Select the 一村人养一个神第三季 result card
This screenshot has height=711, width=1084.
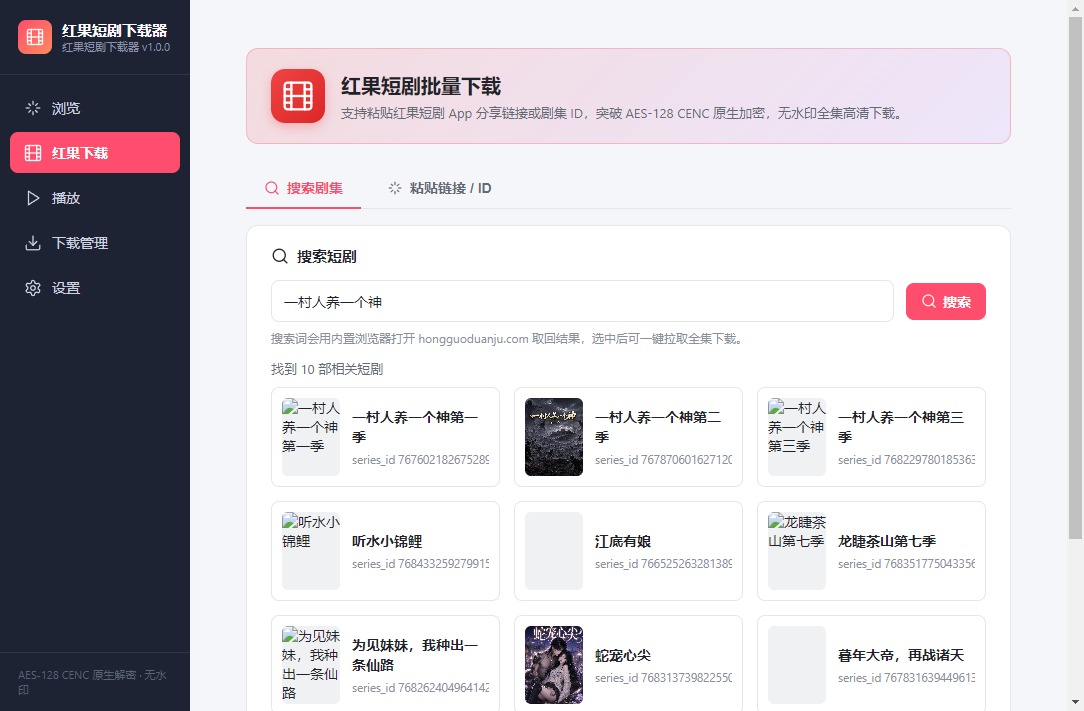tap(871, 437)
